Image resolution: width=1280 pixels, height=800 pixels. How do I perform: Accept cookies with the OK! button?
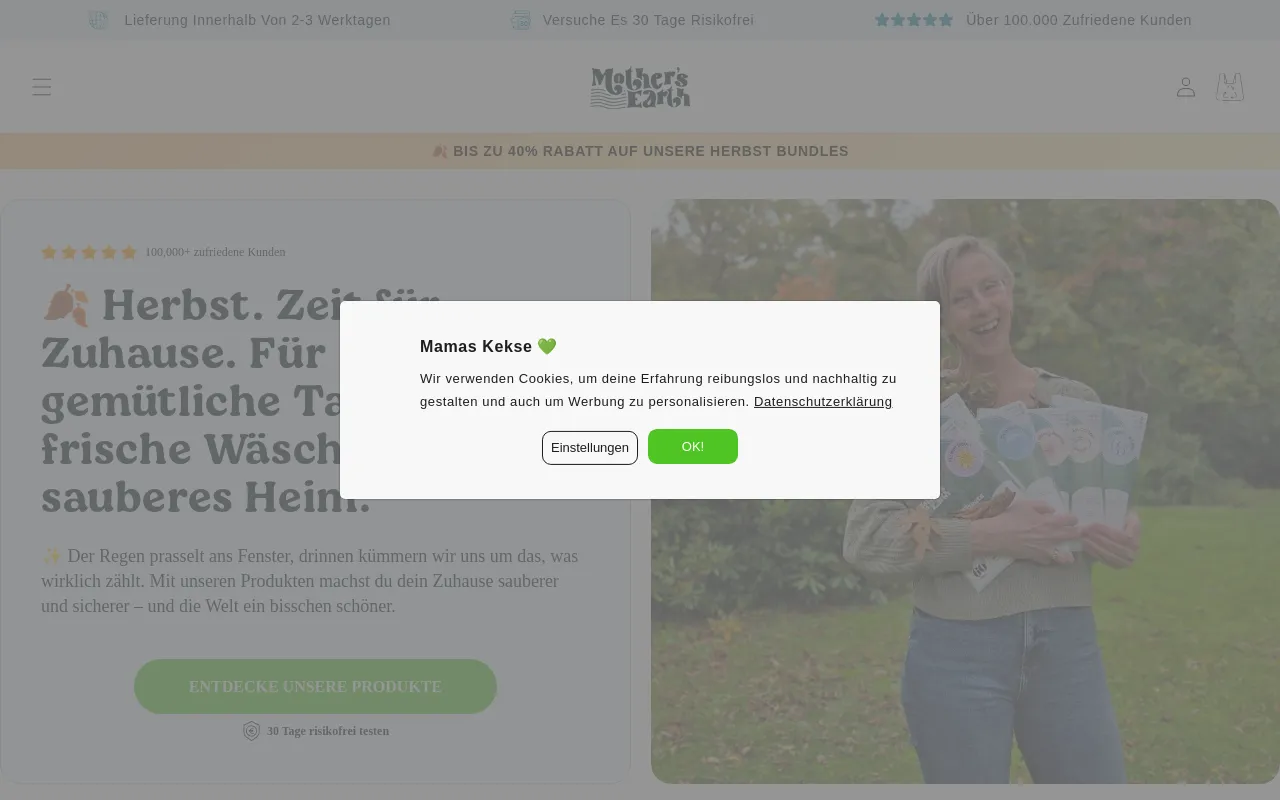tap(693, 446)
